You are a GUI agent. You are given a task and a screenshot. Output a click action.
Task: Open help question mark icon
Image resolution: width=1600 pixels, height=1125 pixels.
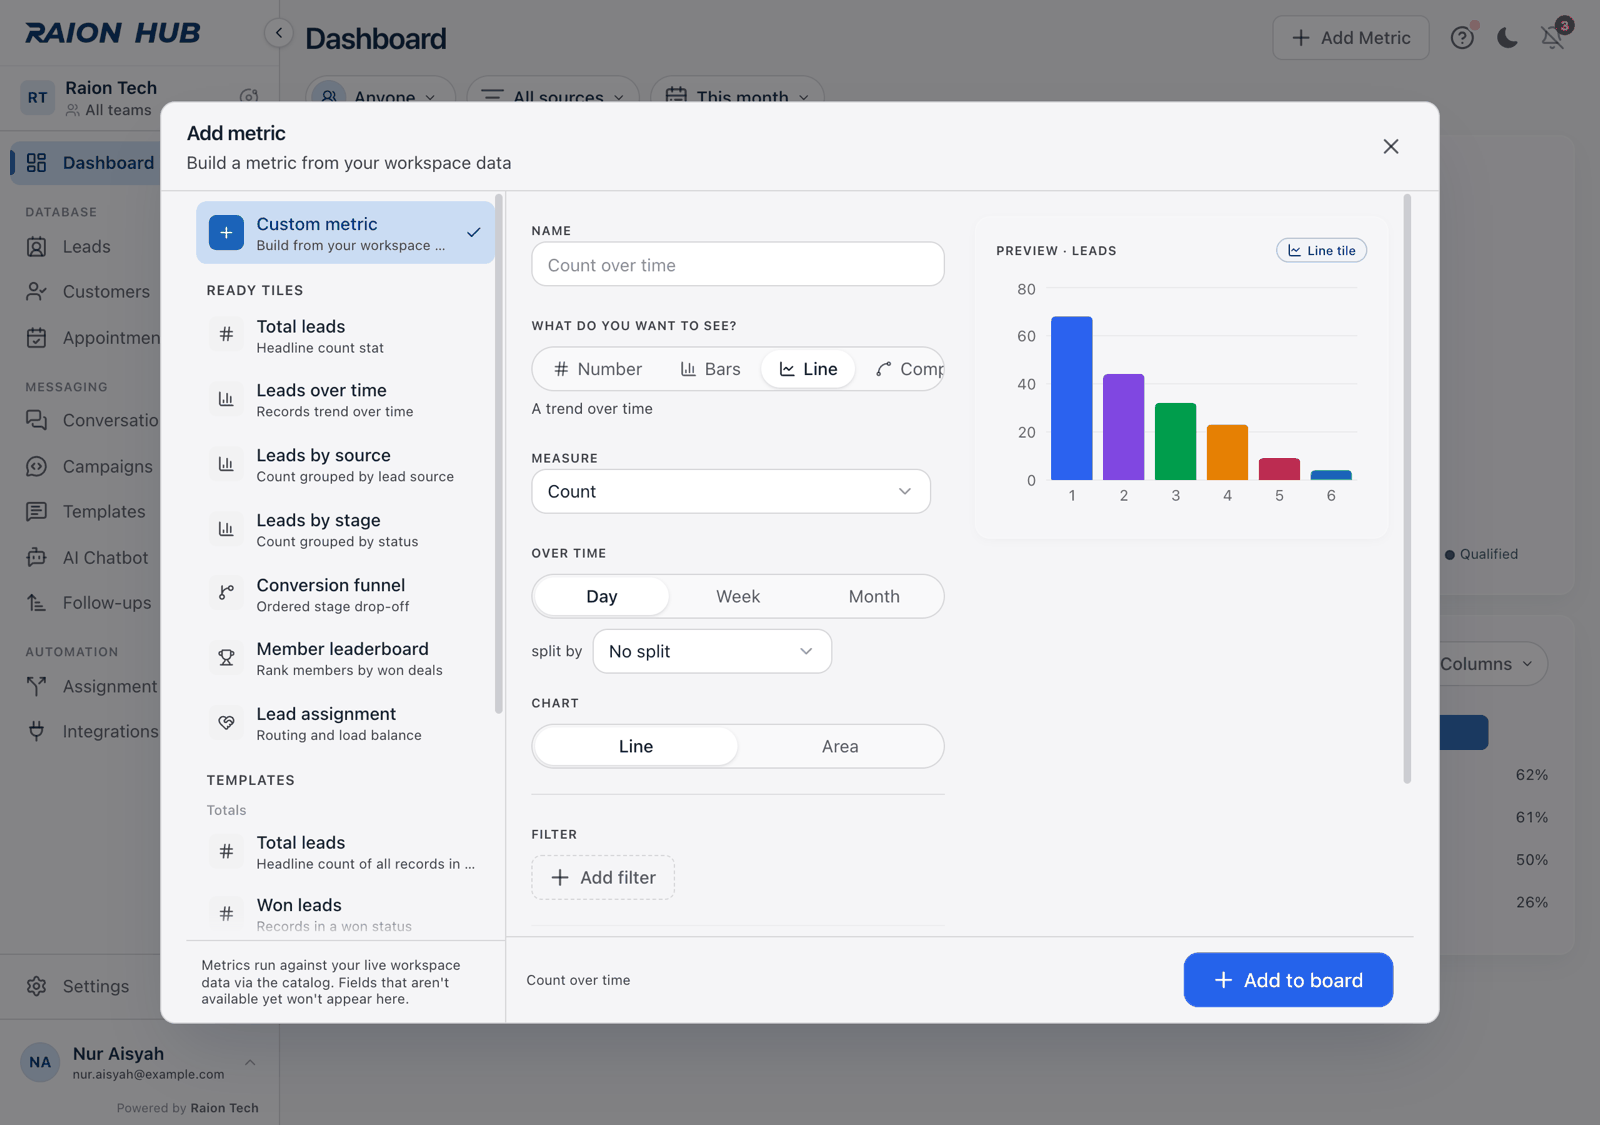click(x=1462, y=38)
